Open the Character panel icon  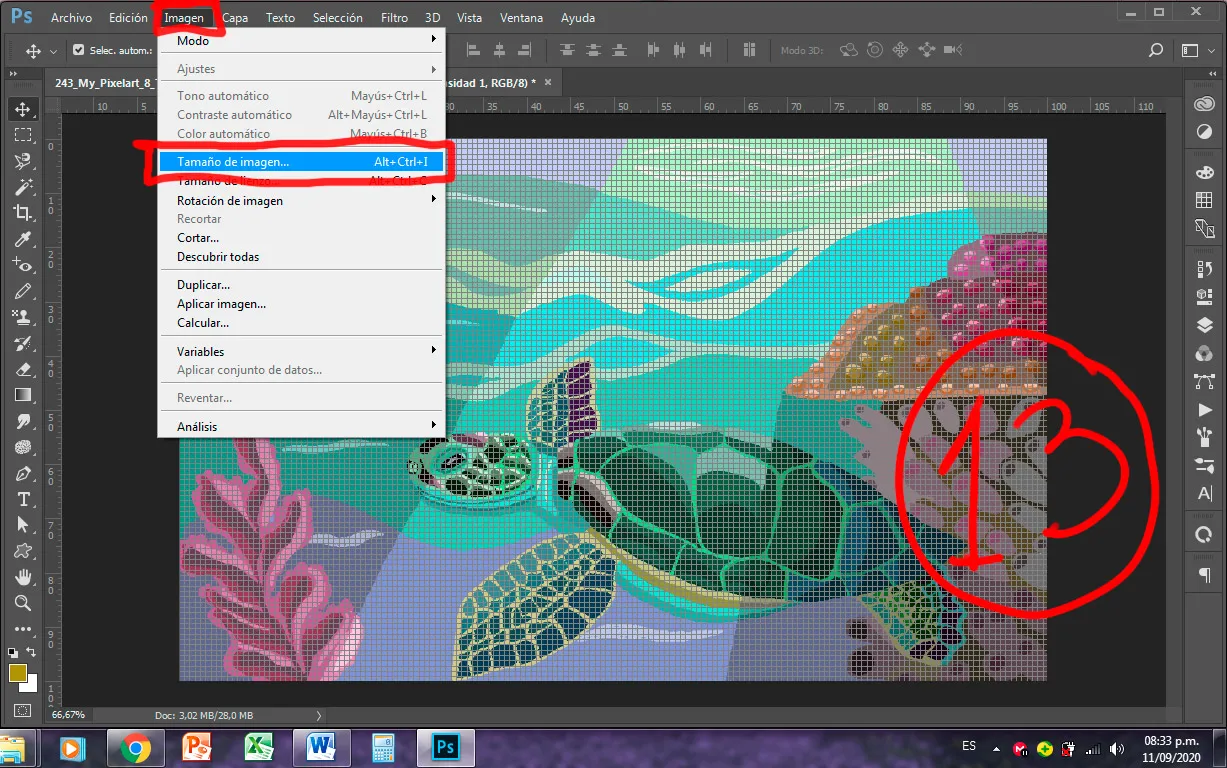(1204, 494)
